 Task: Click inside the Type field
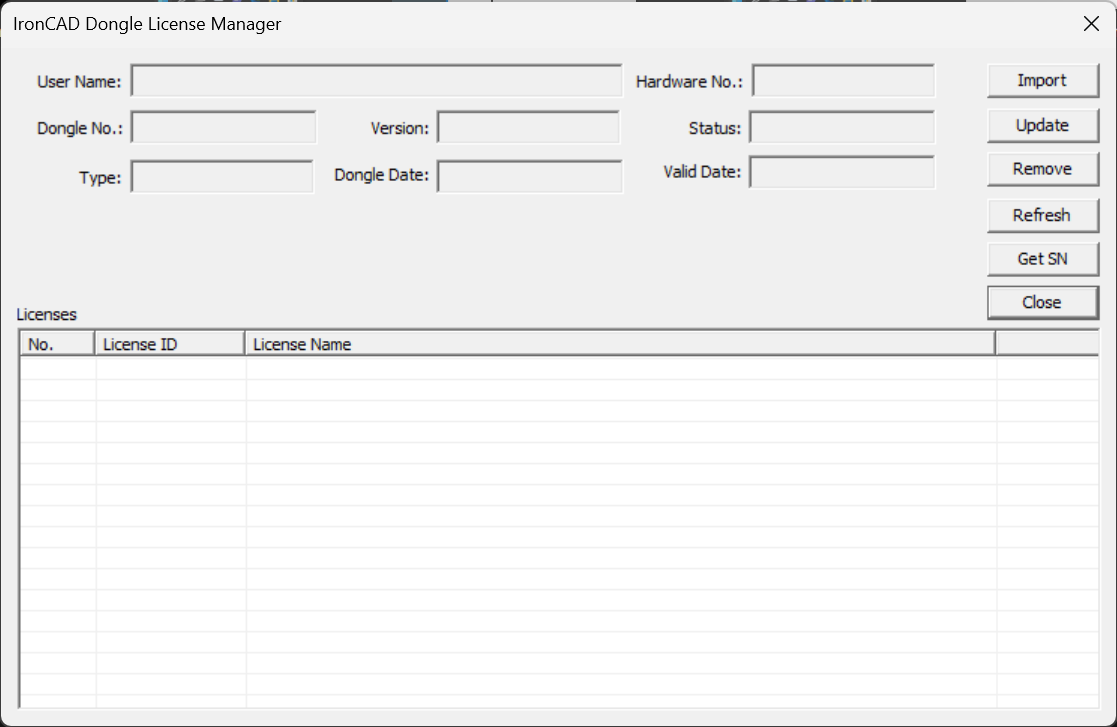click(x=221, y=176)
